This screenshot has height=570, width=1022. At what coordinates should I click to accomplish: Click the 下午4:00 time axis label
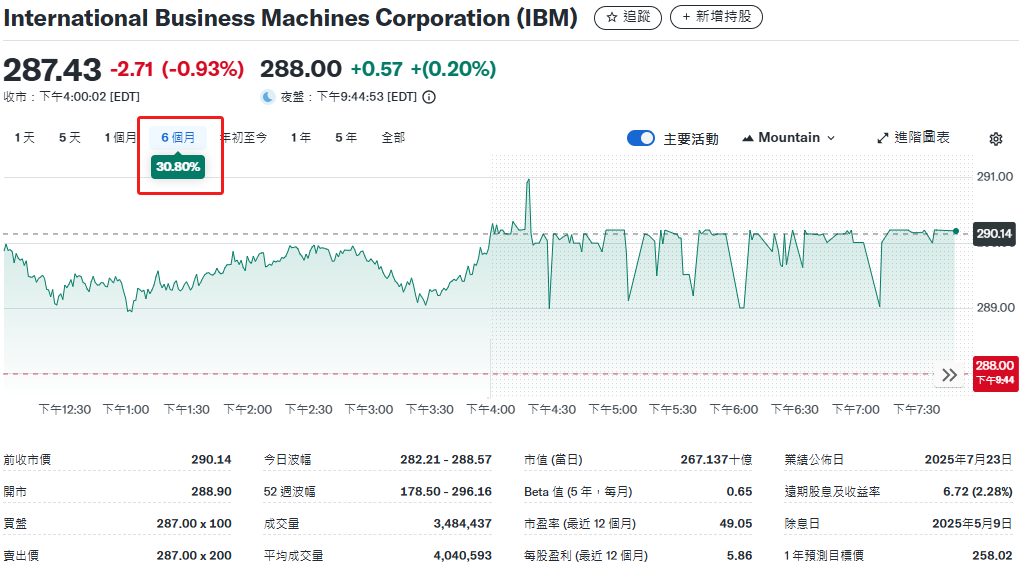[491, 409]
